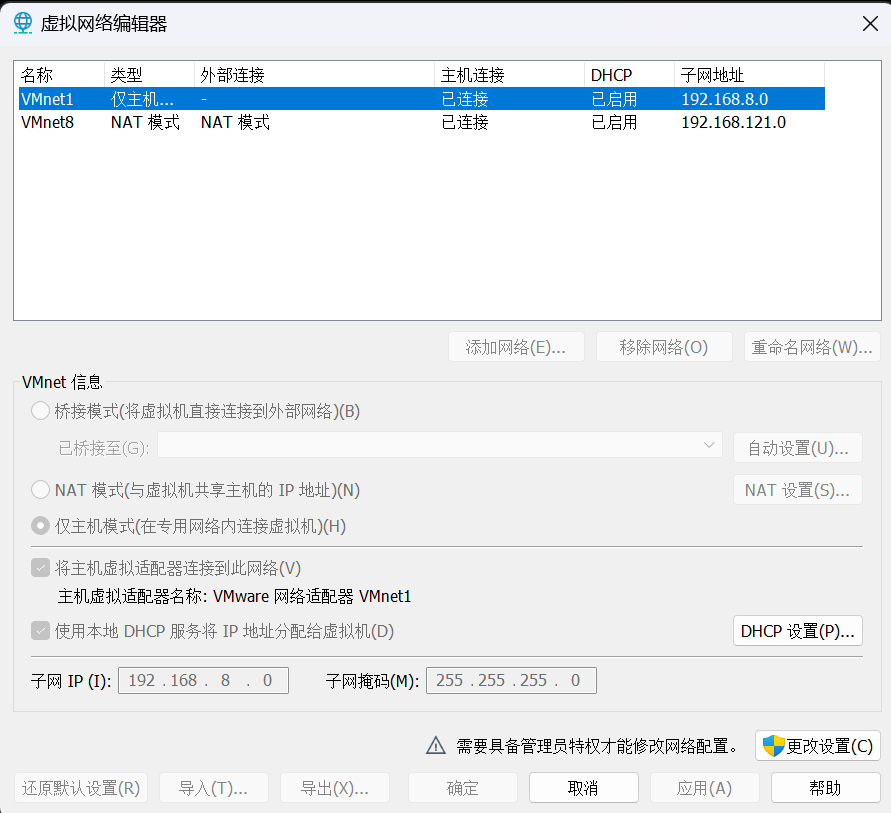891x813 pixels.
Task: Click the globe icon in title bar
Action: 23,23
